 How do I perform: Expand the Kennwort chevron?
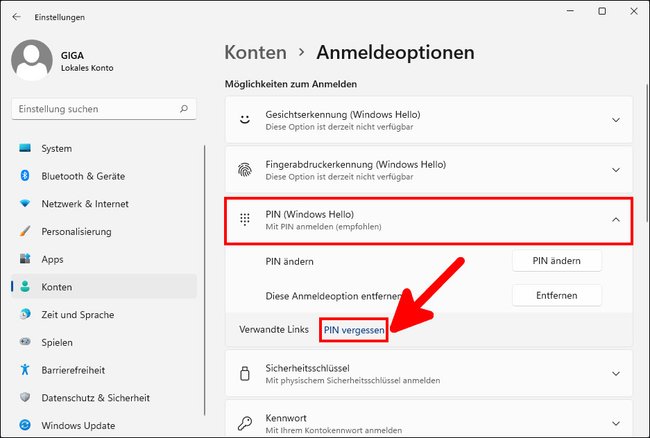pos(616,423)
